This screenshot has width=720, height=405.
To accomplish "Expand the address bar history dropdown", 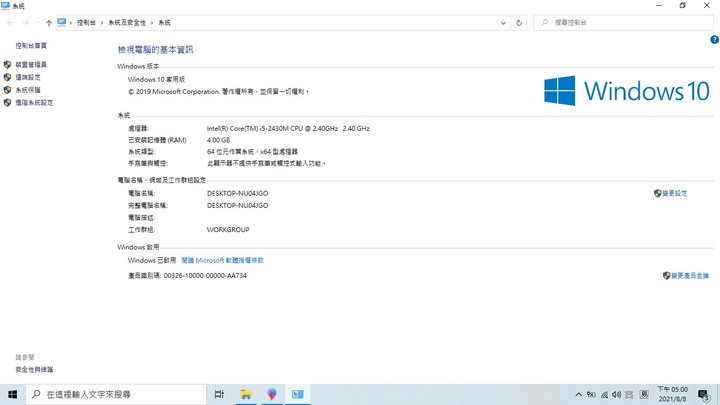I will pyautogui.click(x=503, y=22).
